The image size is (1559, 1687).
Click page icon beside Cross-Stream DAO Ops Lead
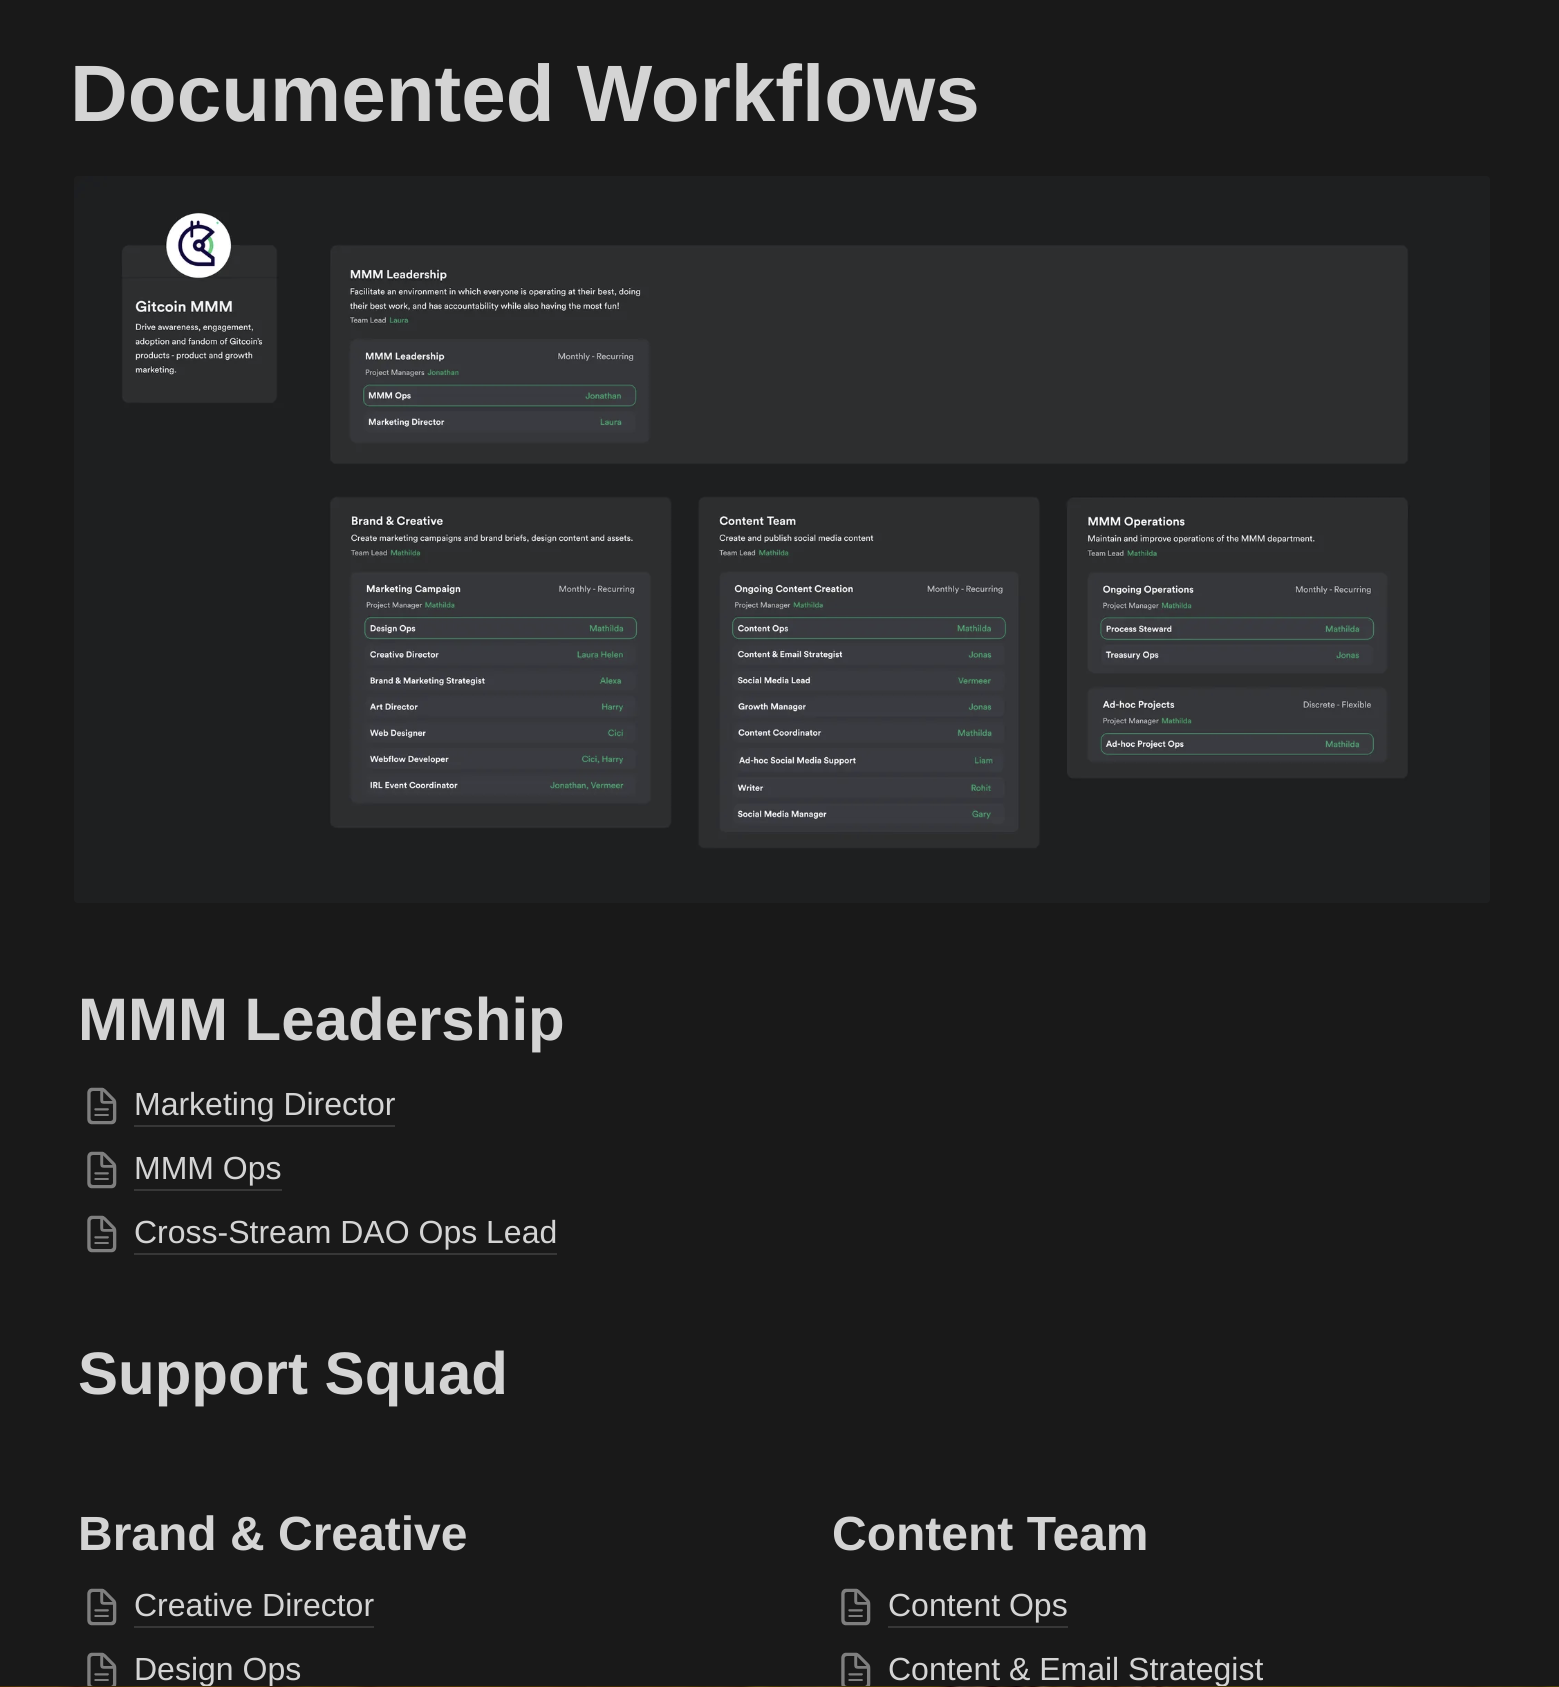(102, 1233)
